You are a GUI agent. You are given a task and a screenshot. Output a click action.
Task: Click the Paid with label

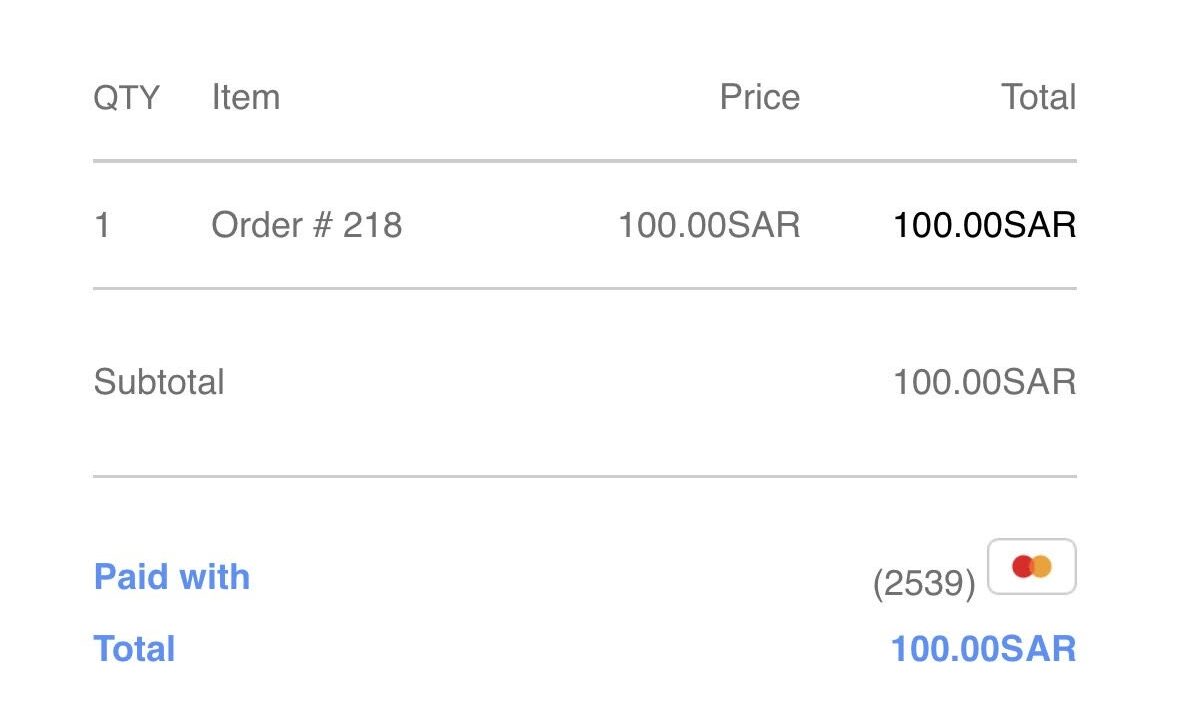(x=172, y=577)
